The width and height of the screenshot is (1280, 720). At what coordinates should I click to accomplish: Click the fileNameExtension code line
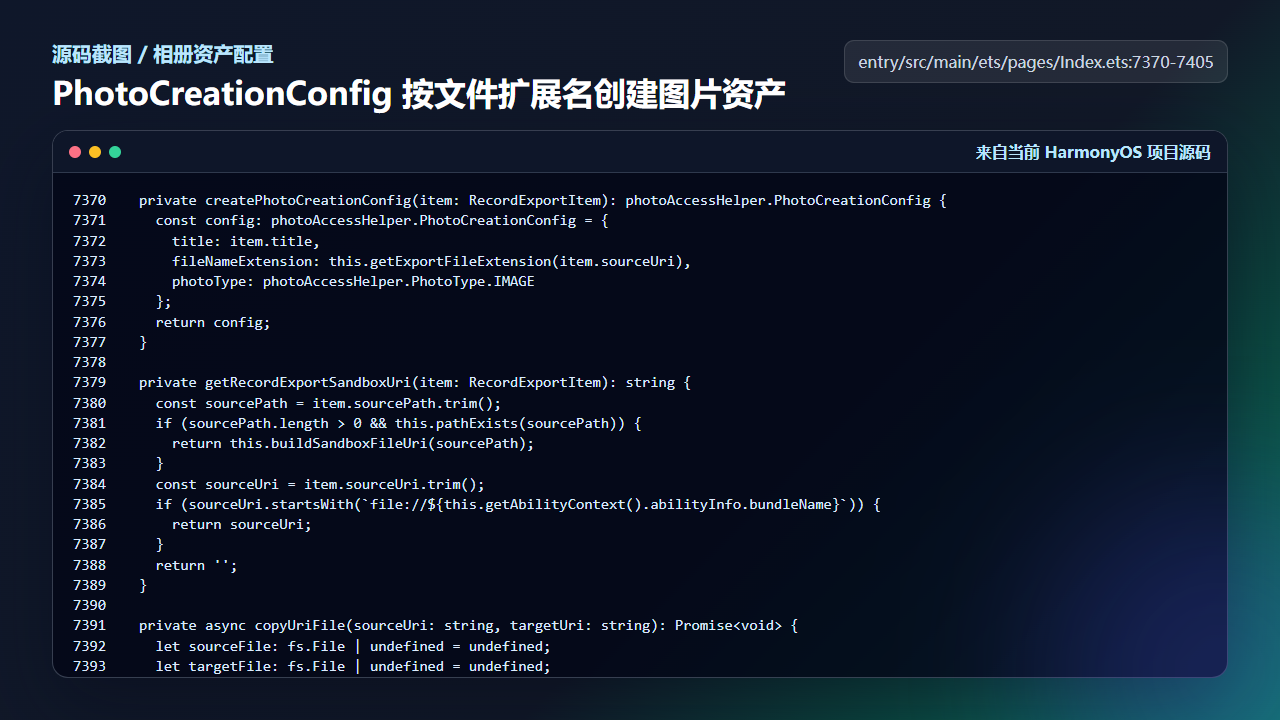click(432, 261)
